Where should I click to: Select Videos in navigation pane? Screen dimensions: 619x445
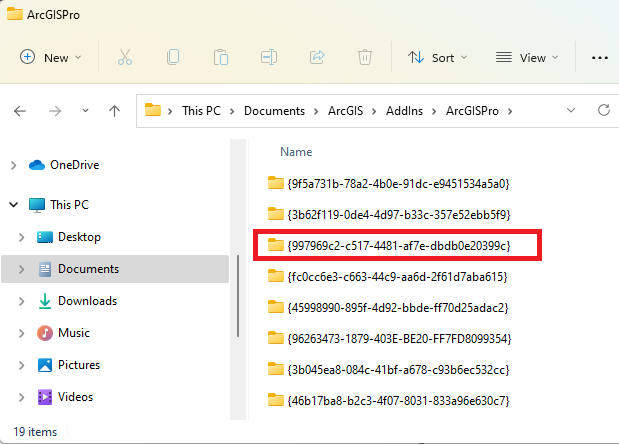click(x=65, y=397)
